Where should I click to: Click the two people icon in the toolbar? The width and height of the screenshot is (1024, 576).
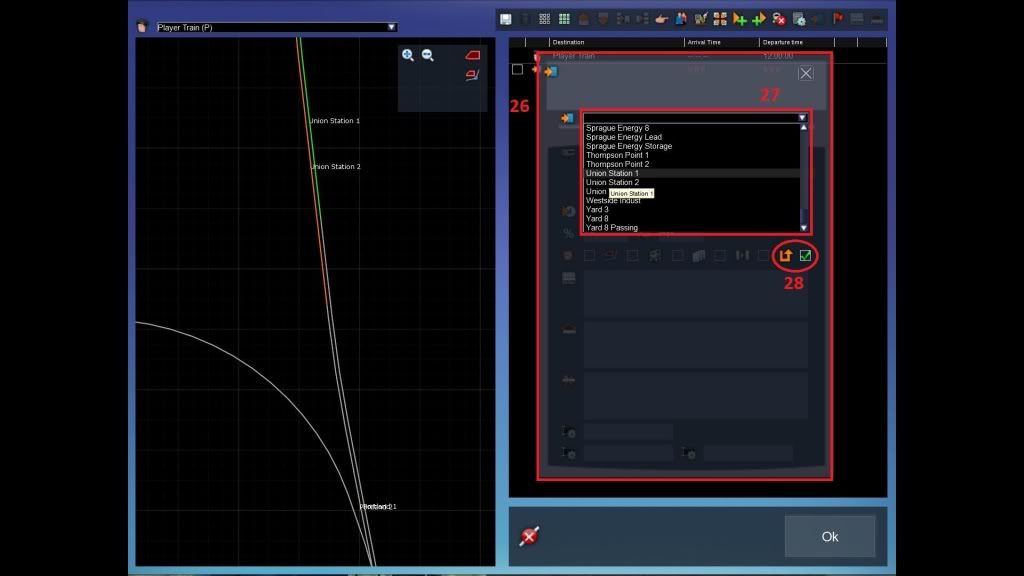tap(681, 19)
